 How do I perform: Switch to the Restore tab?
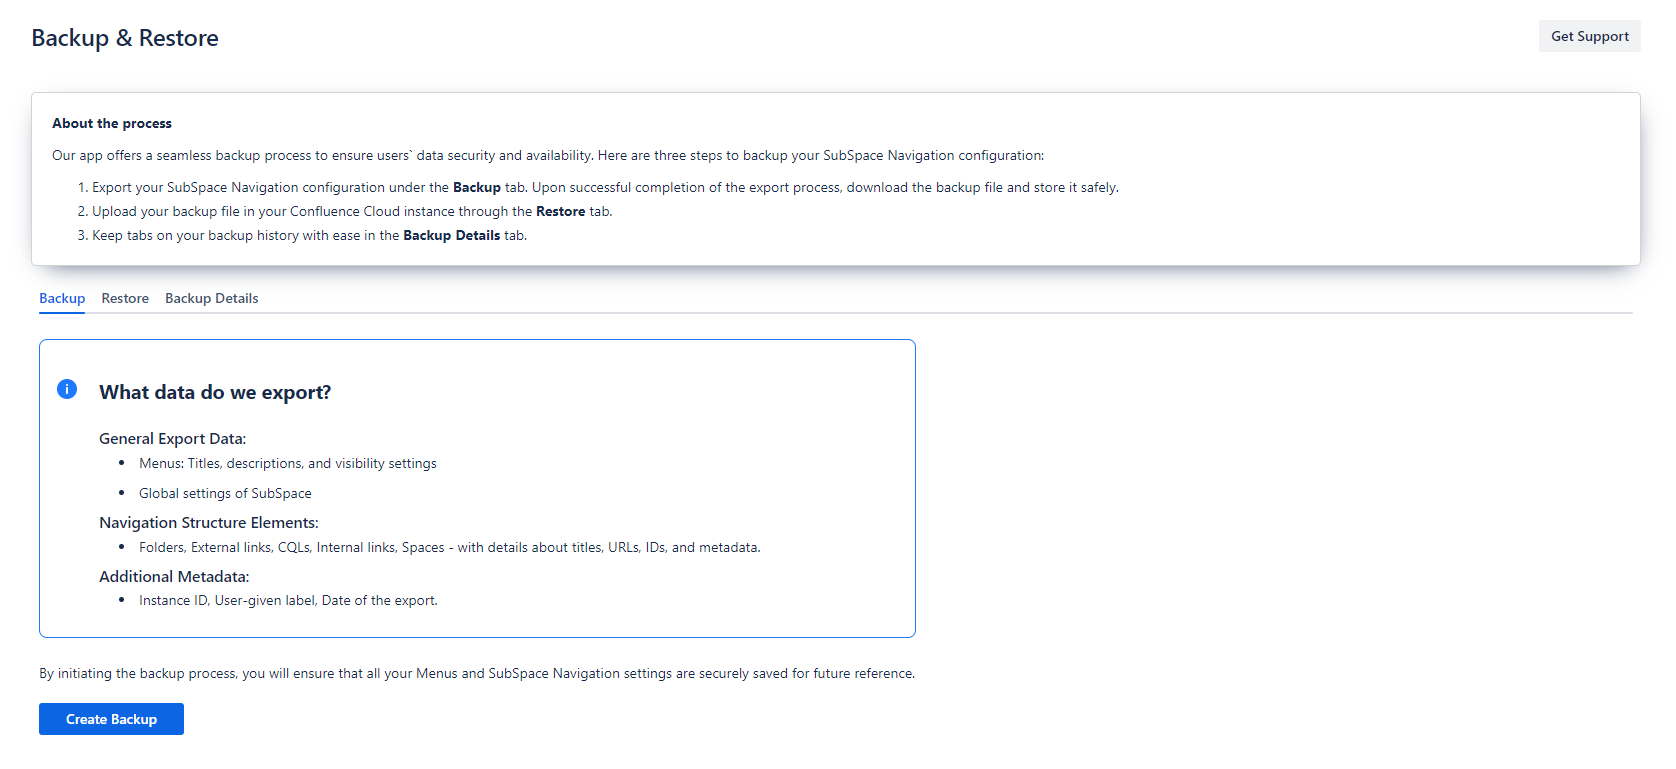click(x=125, y=298)
